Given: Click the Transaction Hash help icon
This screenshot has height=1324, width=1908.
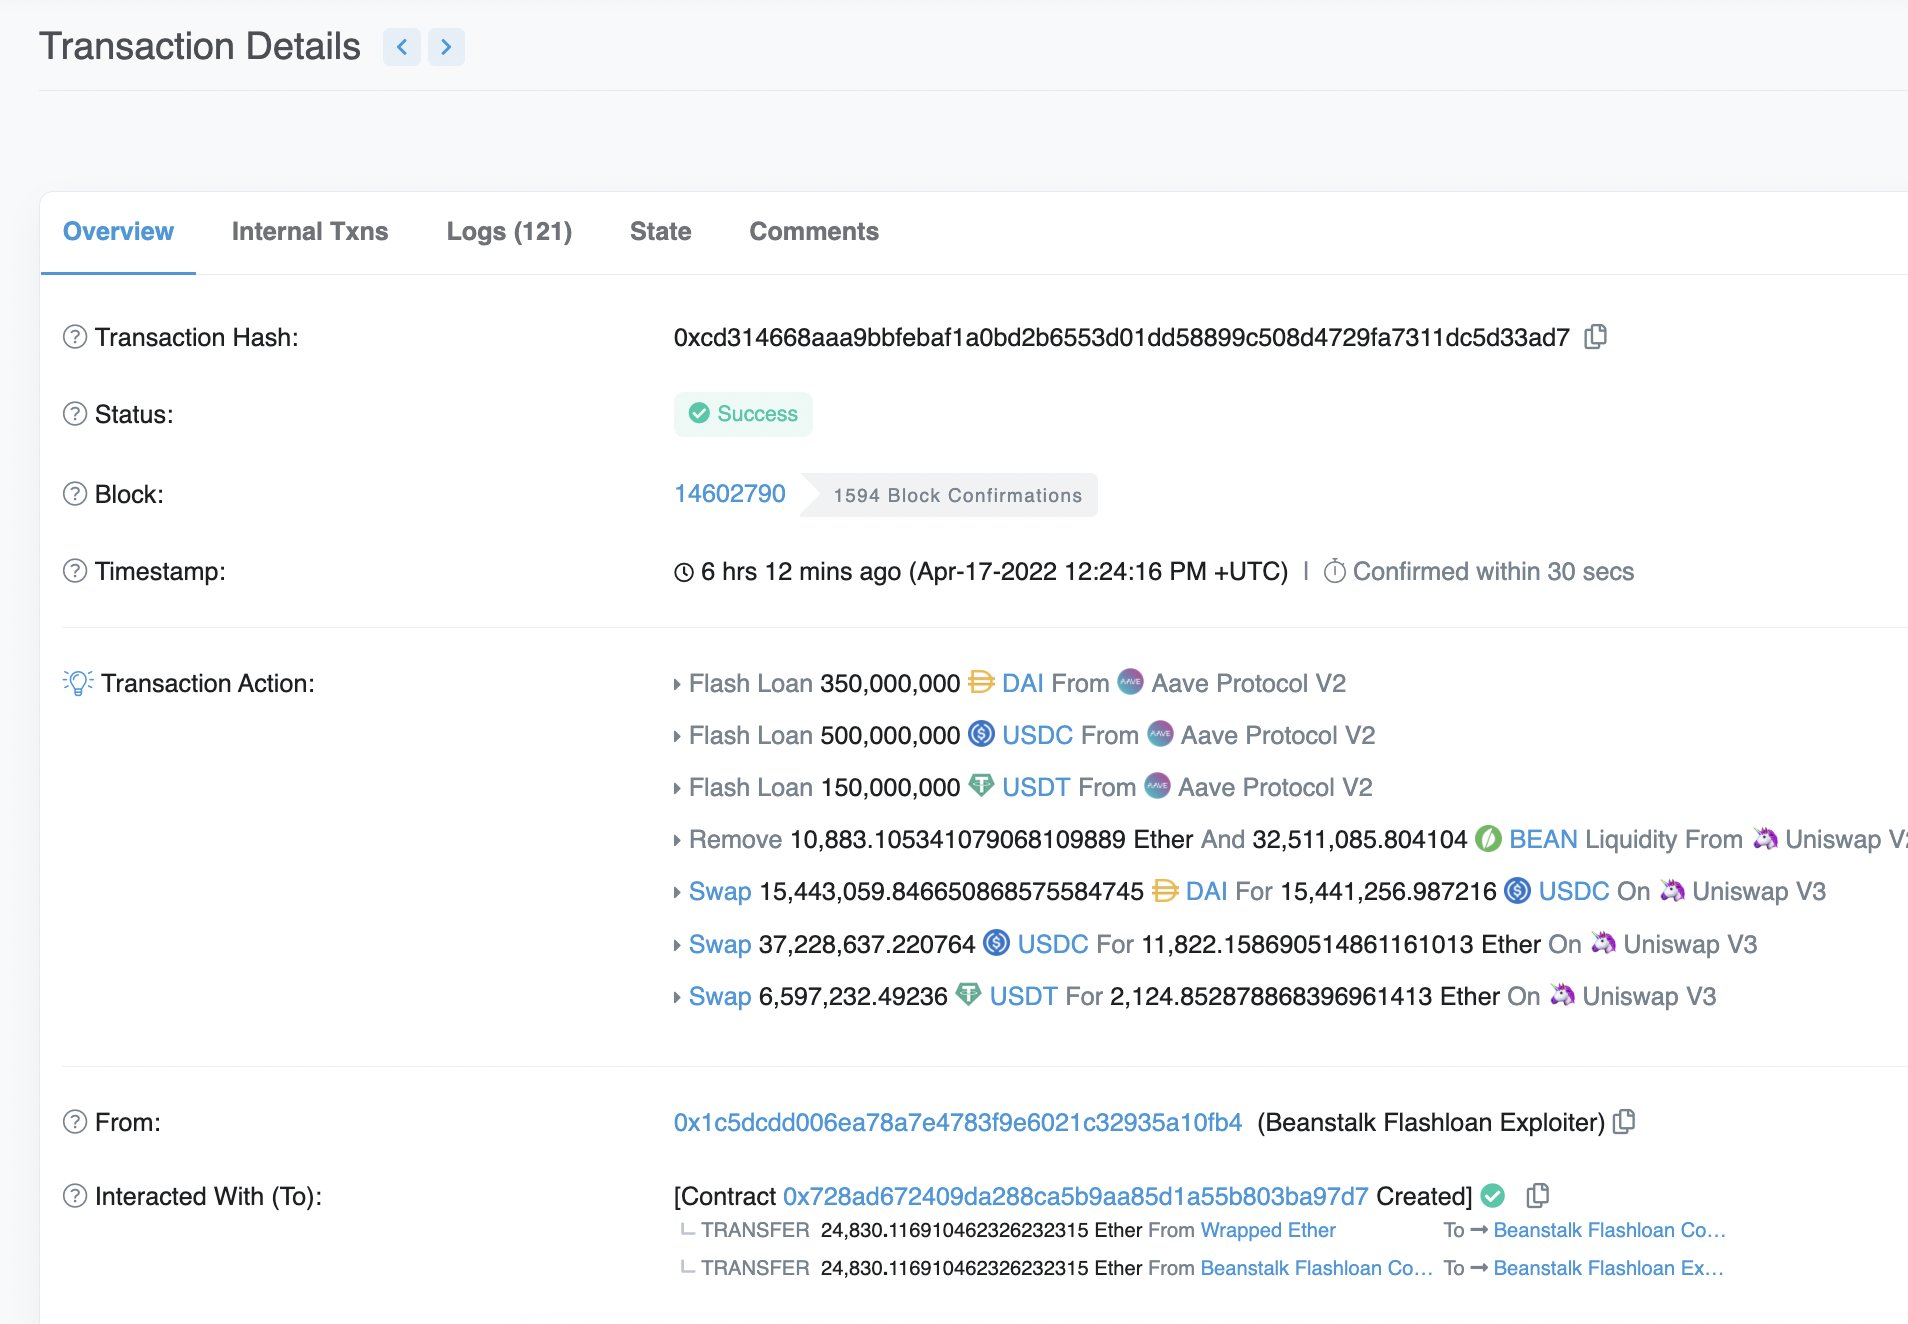Looking at the screenshot, I should tap(75, 337).
